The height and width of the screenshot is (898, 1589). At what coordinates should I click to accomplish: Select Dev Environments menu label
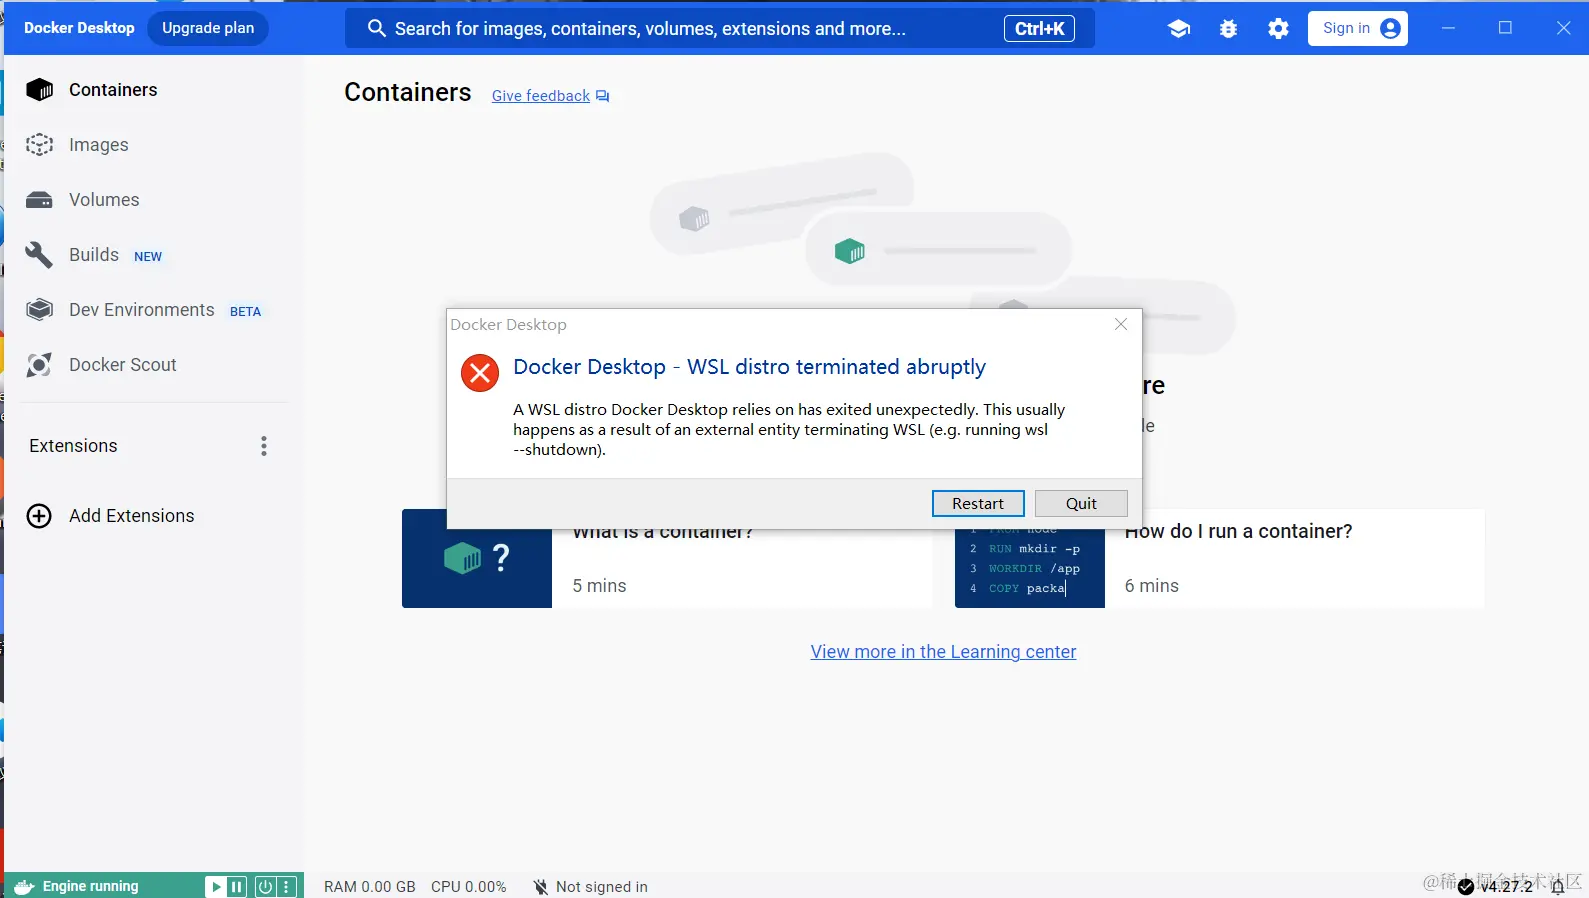pos(142,310)
